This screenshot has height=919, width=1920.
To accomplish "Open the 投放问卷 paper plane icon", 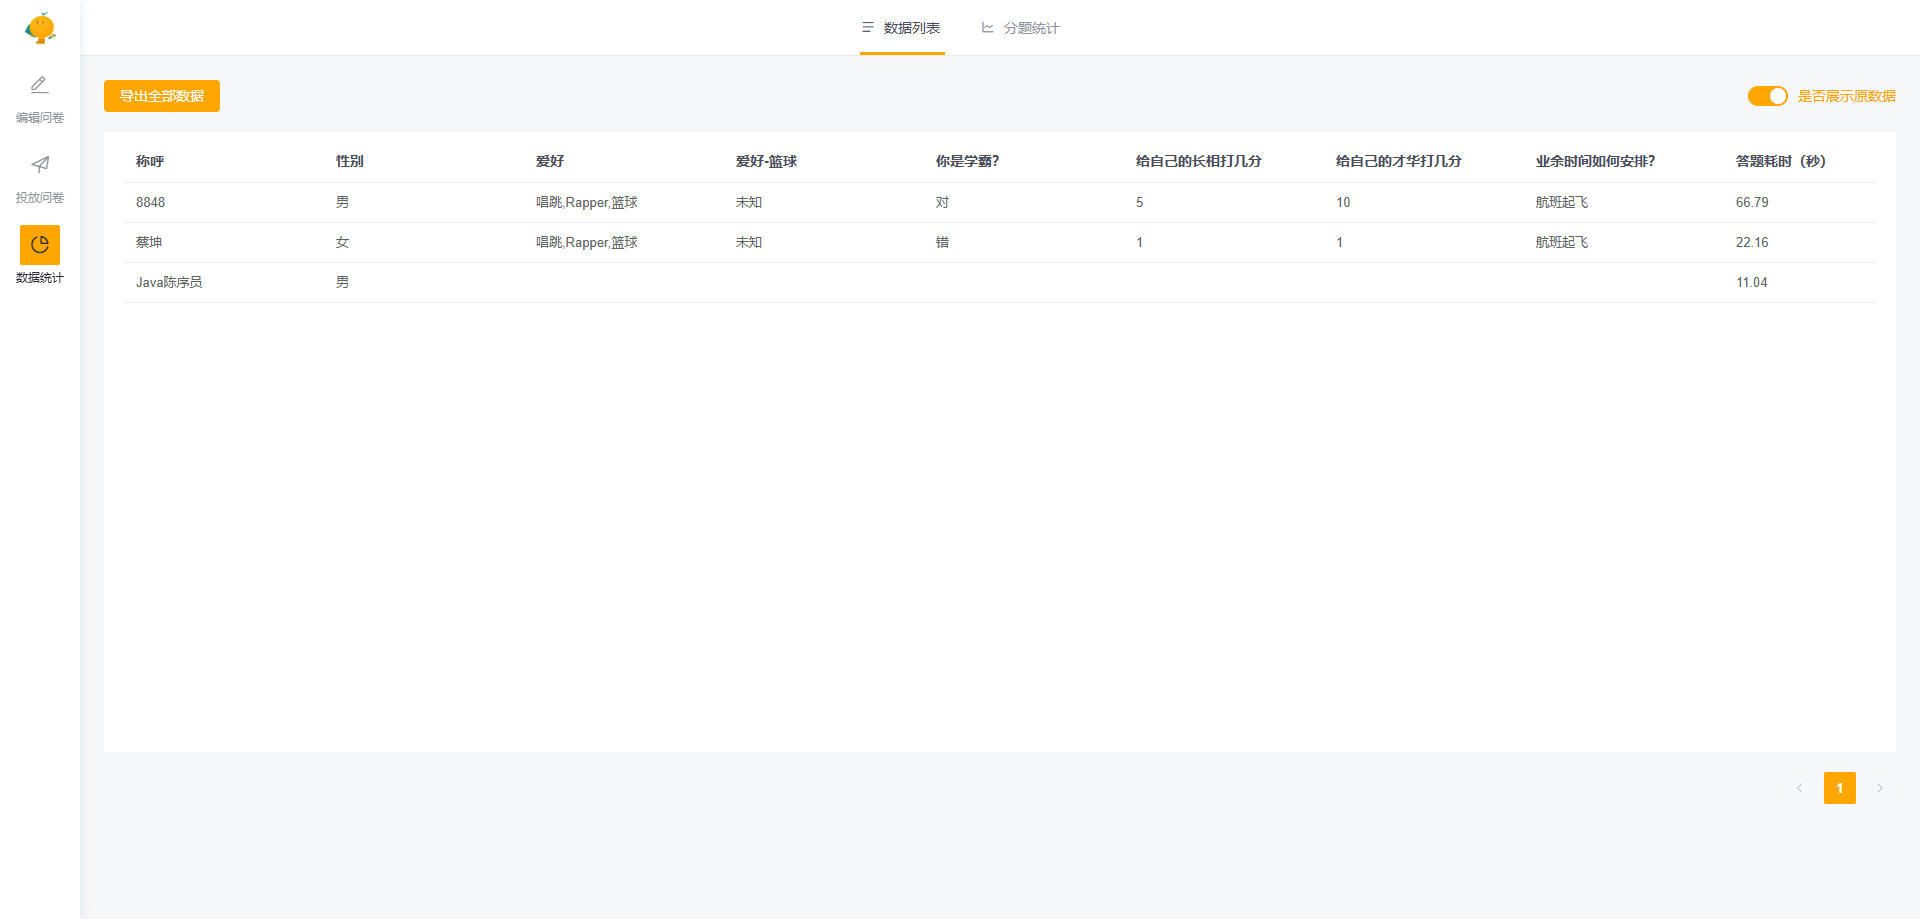I will pos(40,165).
